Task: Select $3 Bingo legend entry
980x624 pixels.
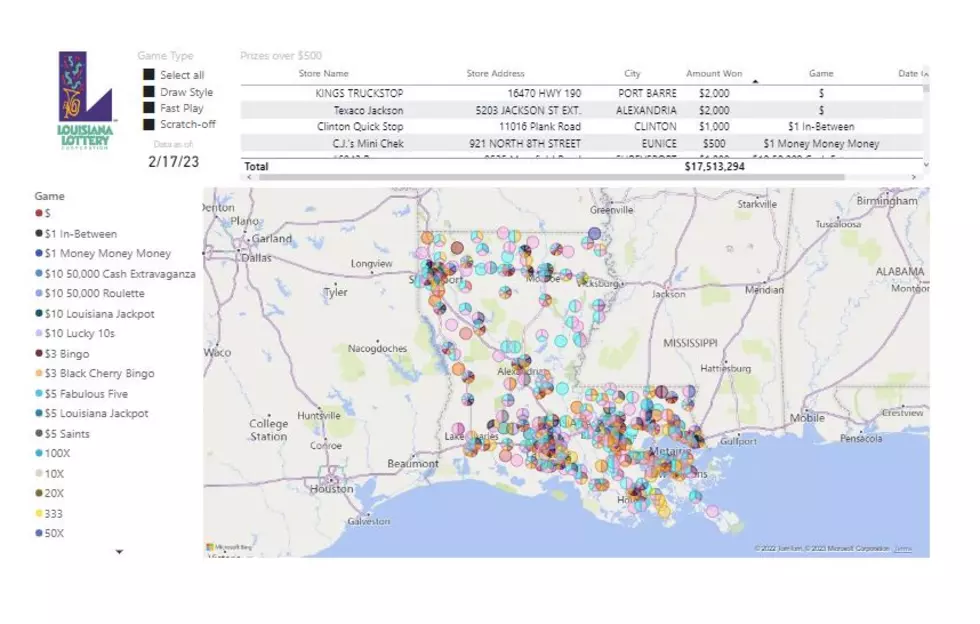Action: (x=62, y=353)
